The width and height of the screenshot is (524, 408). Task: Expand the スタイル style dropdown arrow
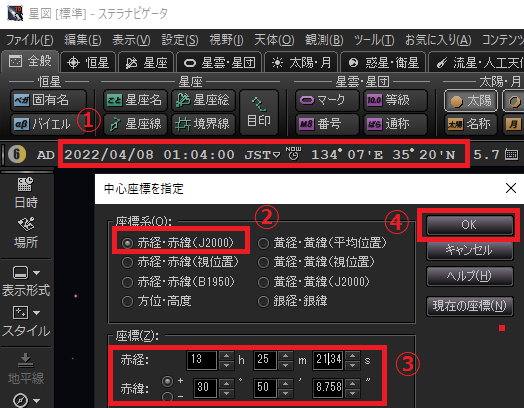point(36,313)
